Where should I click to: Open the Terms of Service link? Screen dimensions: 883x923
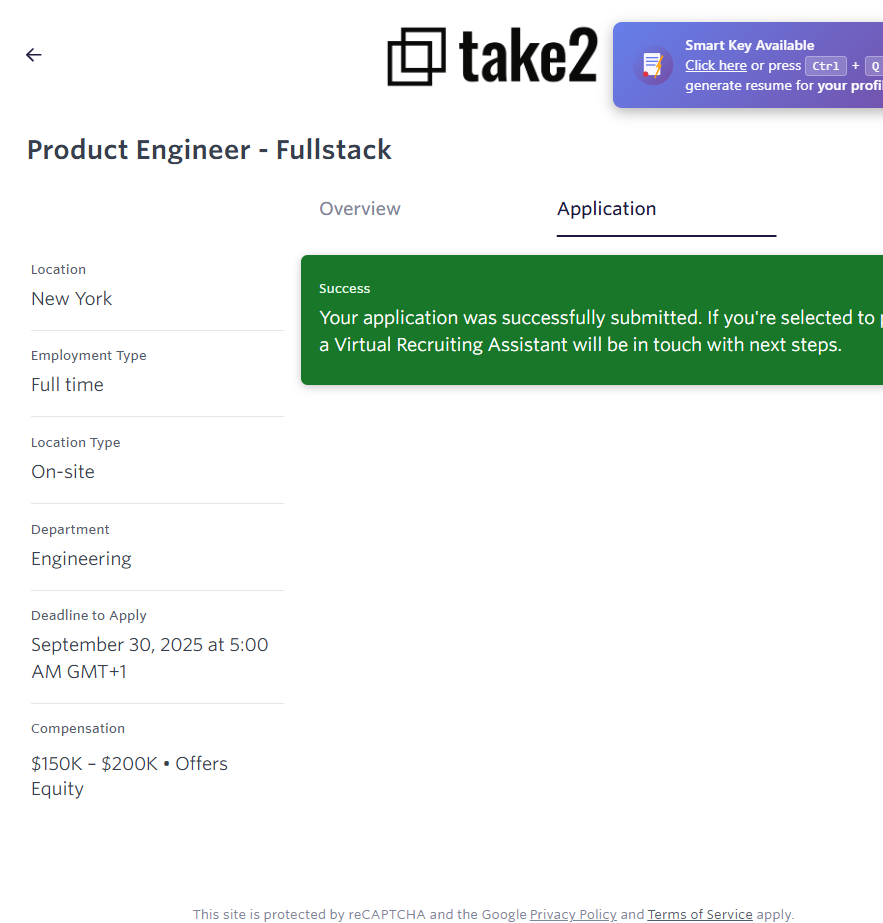[700, 914]
